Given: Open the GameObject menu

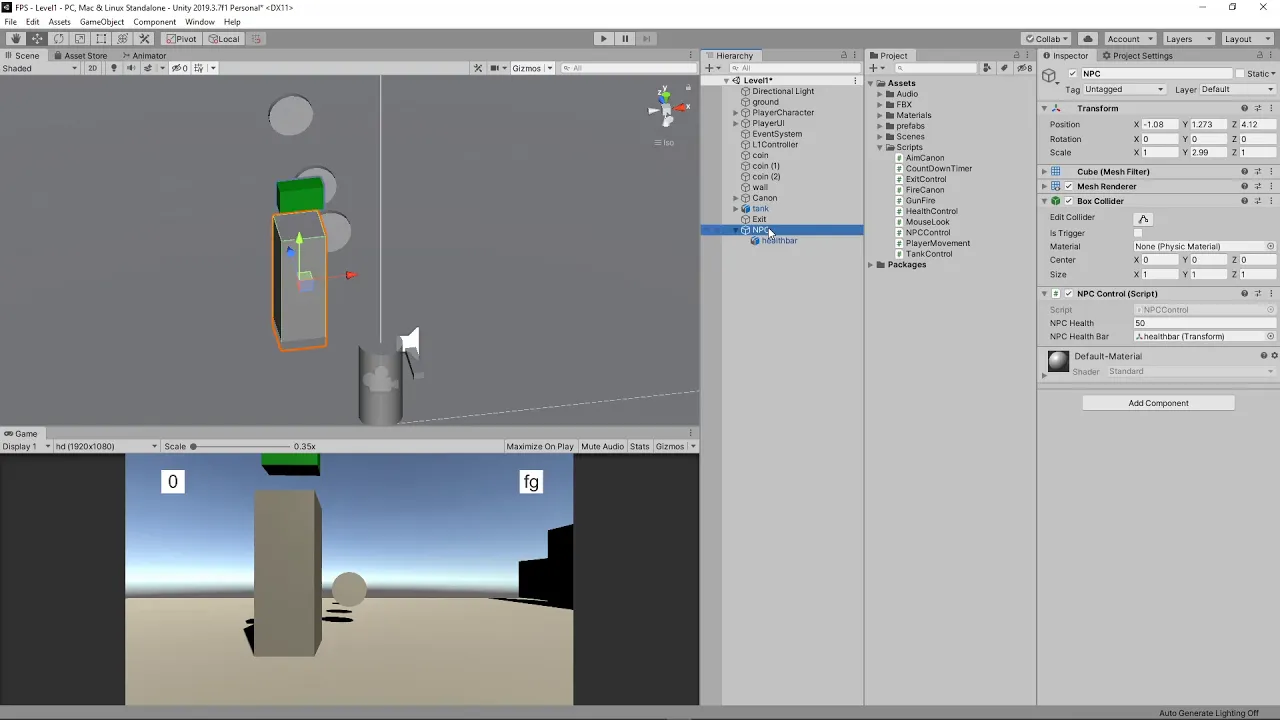Looking at the screenshot, I should coord(101,21).
